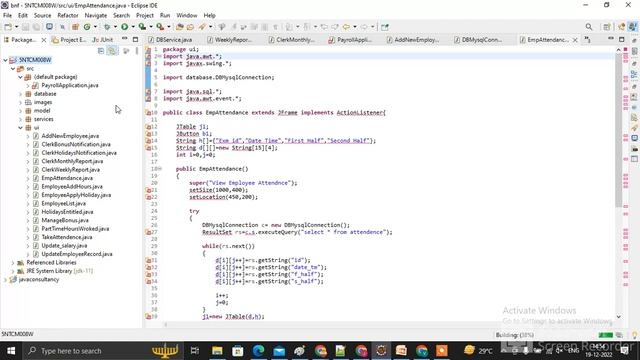Click the Open Task toolbar icon
Screen dimensions: 640x360
click(190, 27)
